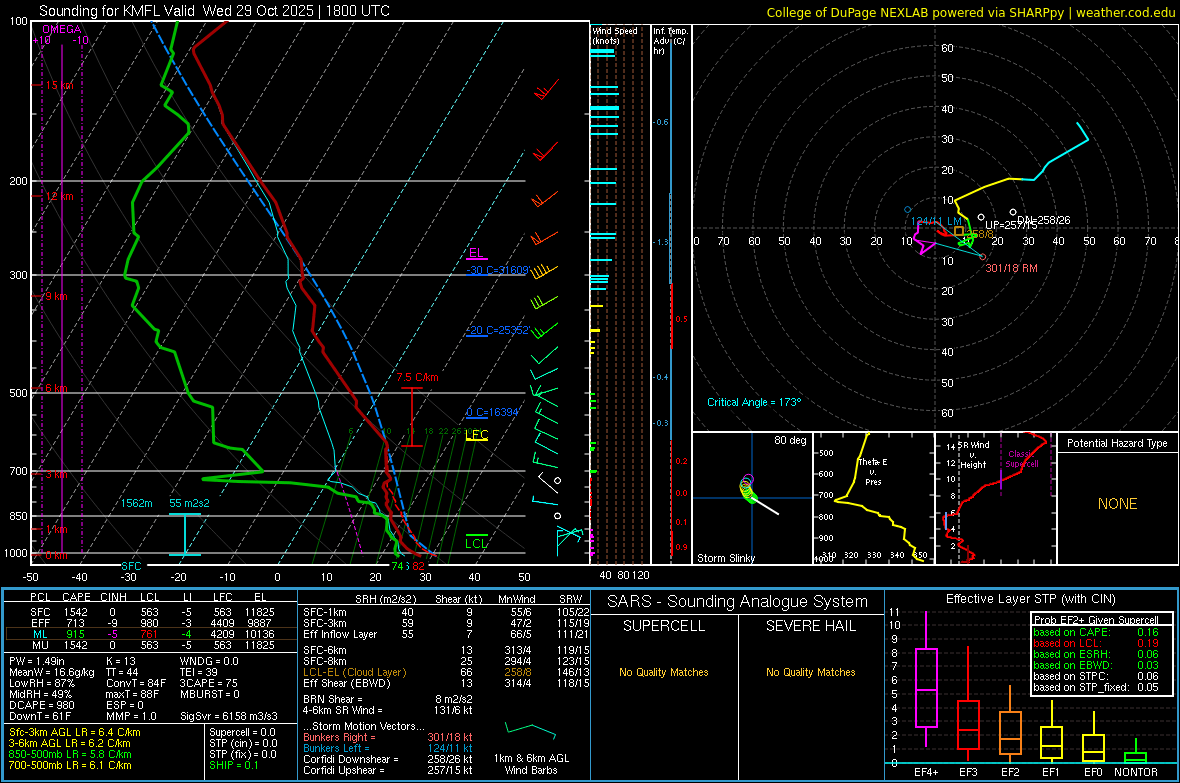Click the 'Critical Angle = 173°' text

click(754, 402)
